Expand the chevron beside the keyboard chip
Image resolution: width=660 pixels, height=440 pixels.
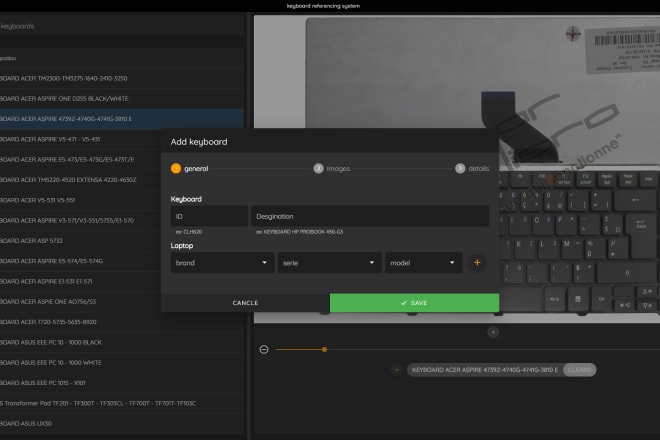click(x=397, y=370)
